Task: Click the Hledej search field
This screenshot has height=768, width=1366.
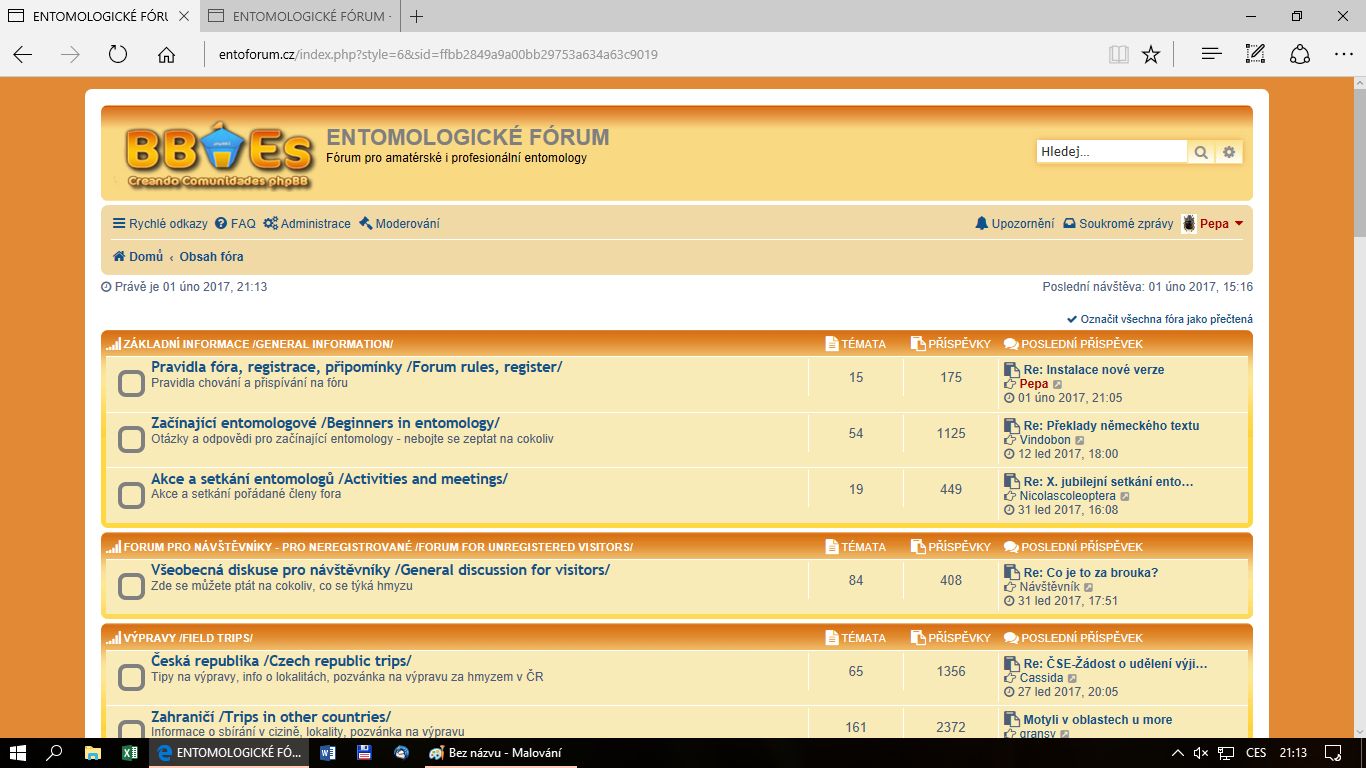Action: 1111,152
